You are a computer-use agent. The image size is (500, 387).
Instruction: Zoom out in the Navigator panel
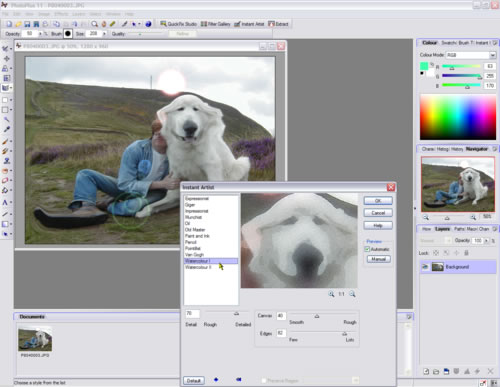[x=426, y=217]
